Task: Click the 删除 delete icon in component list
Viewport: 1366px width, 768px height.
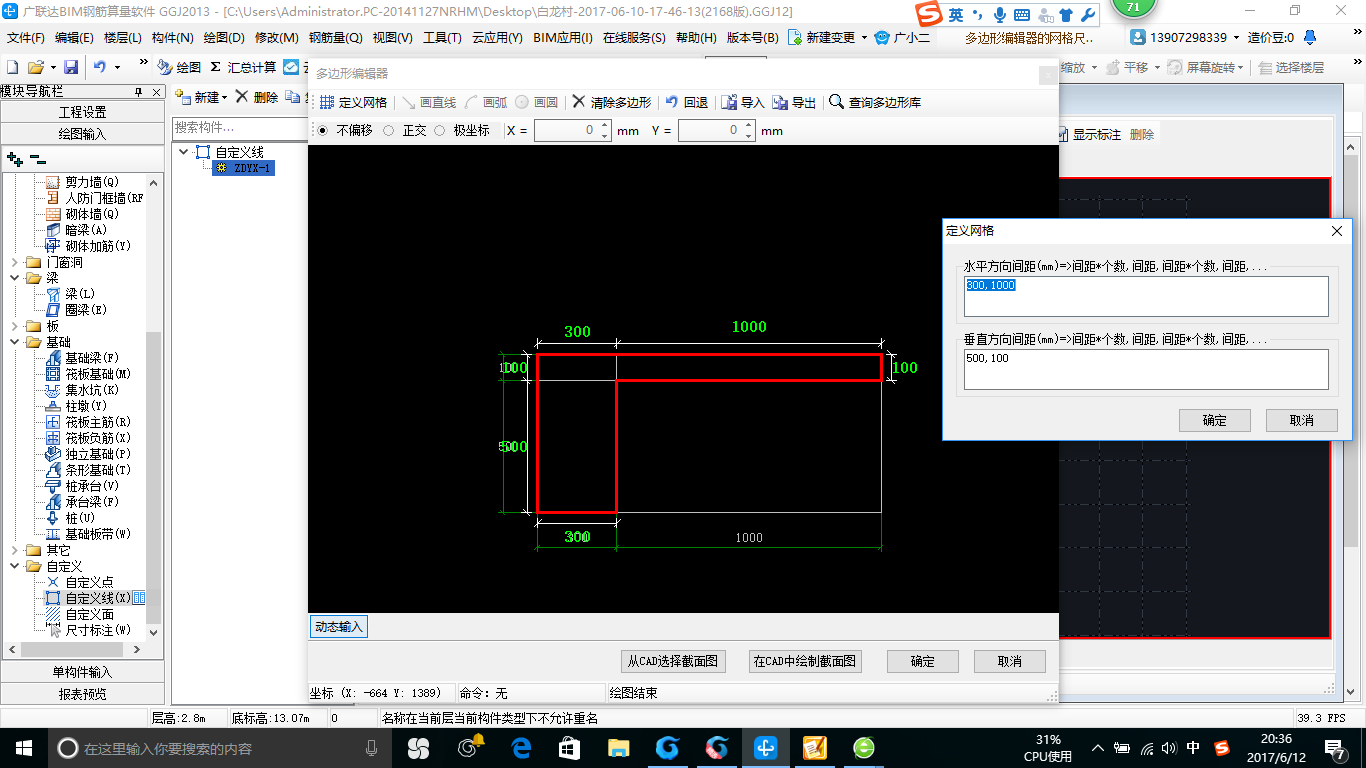Action: (x=257, y=97)
